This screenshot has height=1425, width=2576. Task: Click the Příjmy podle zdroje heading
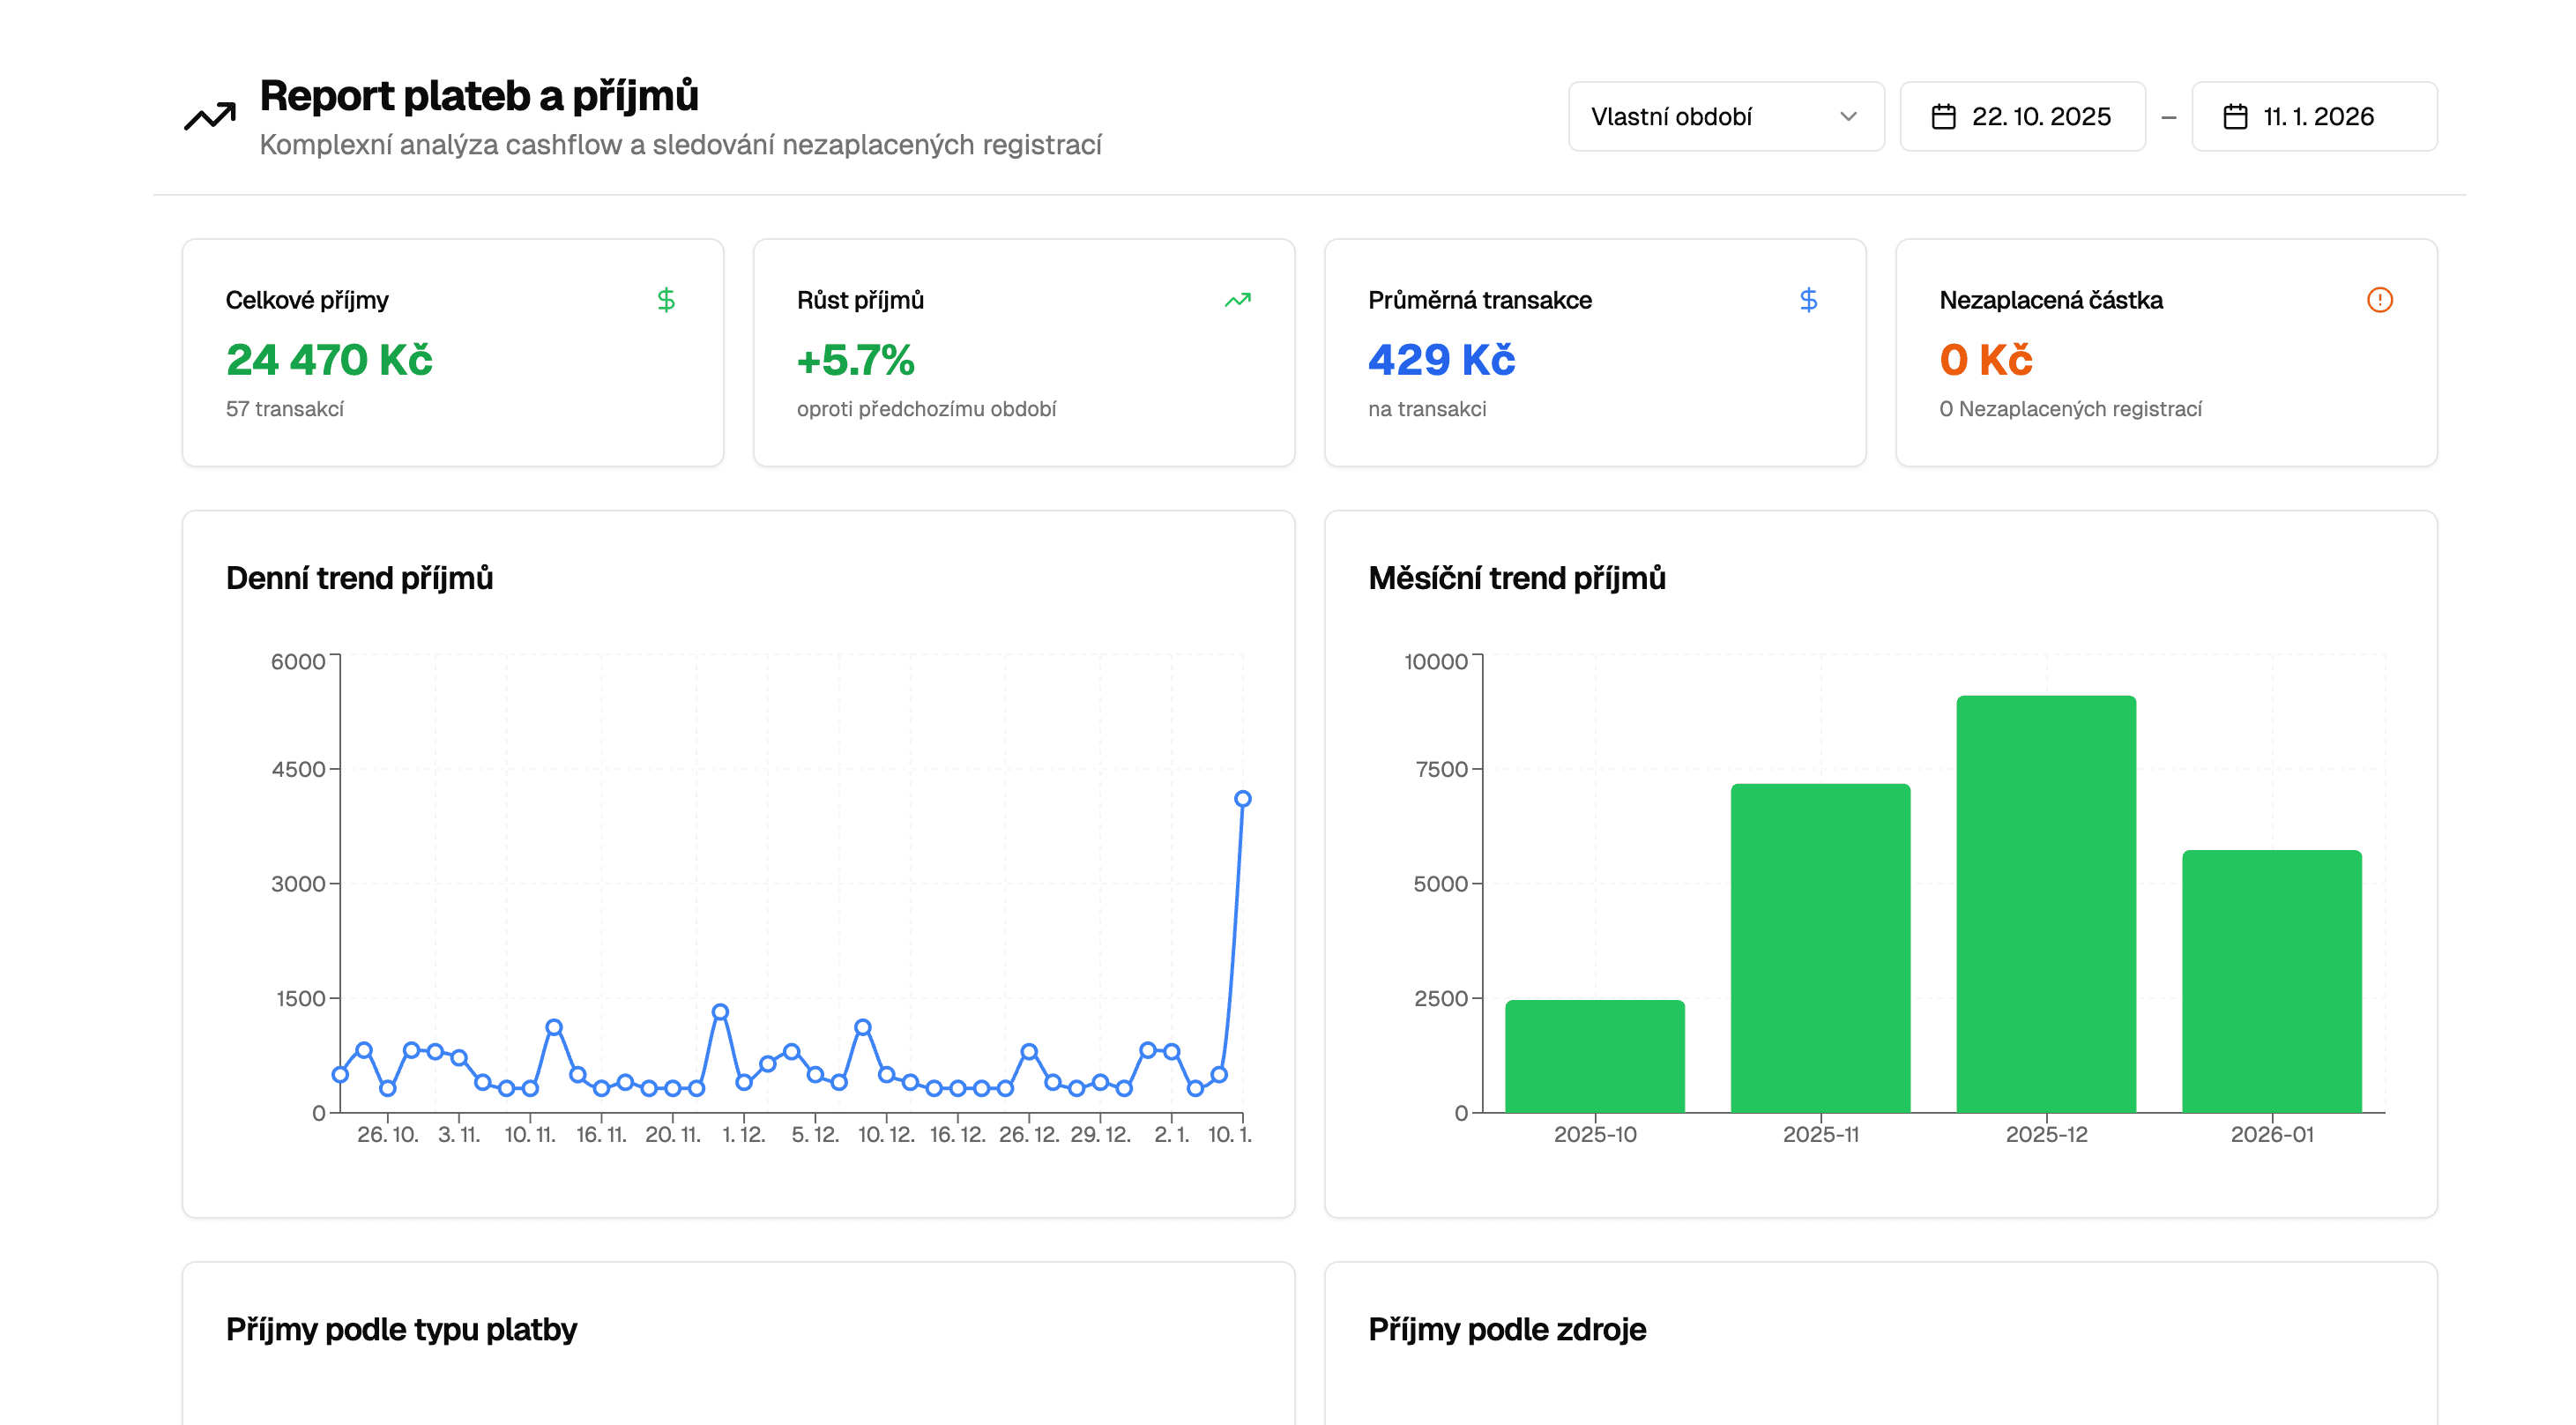tap(1506, 1329)
